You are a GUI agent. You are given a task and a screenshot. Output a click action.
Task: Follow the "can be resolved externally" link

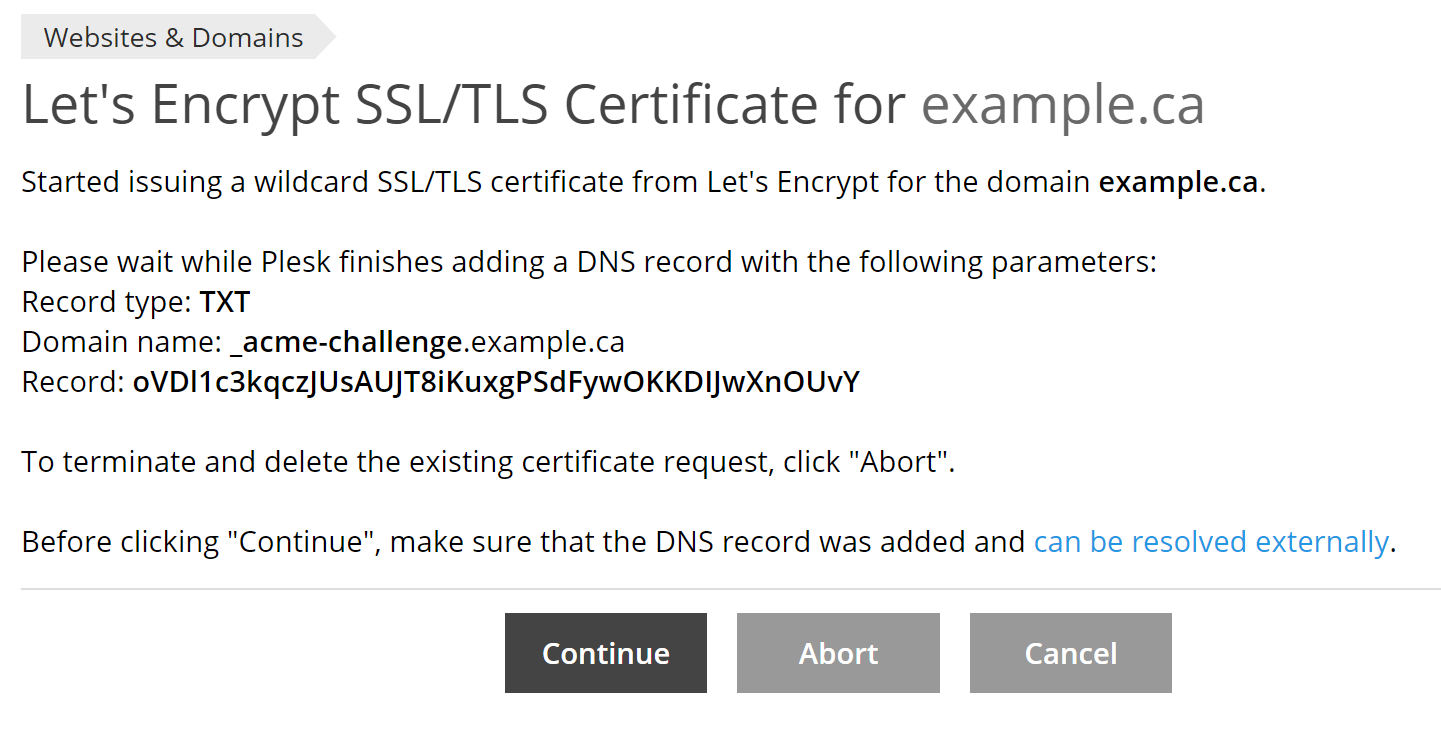1211,542
